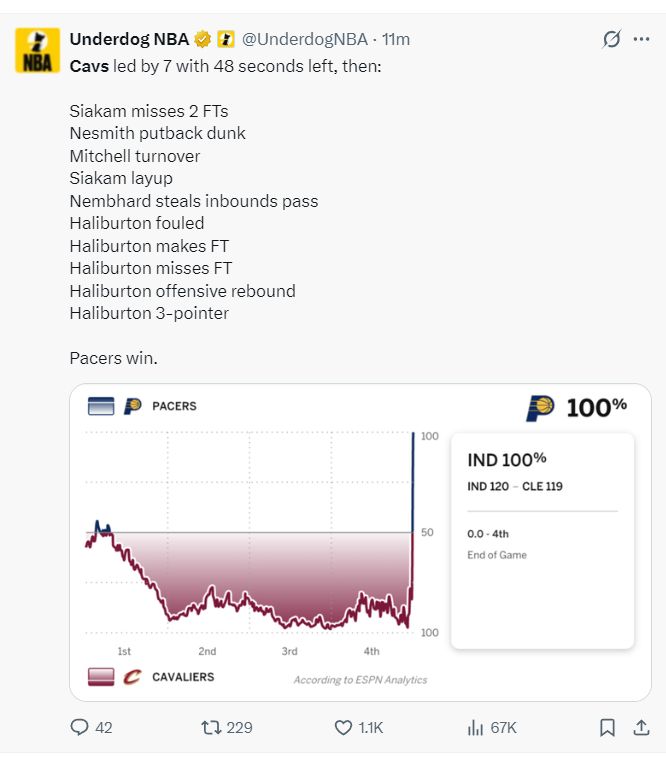View post analytics bar chart icon
The image size is (666, 758).
pyautogui.click(x=476, y=727)
